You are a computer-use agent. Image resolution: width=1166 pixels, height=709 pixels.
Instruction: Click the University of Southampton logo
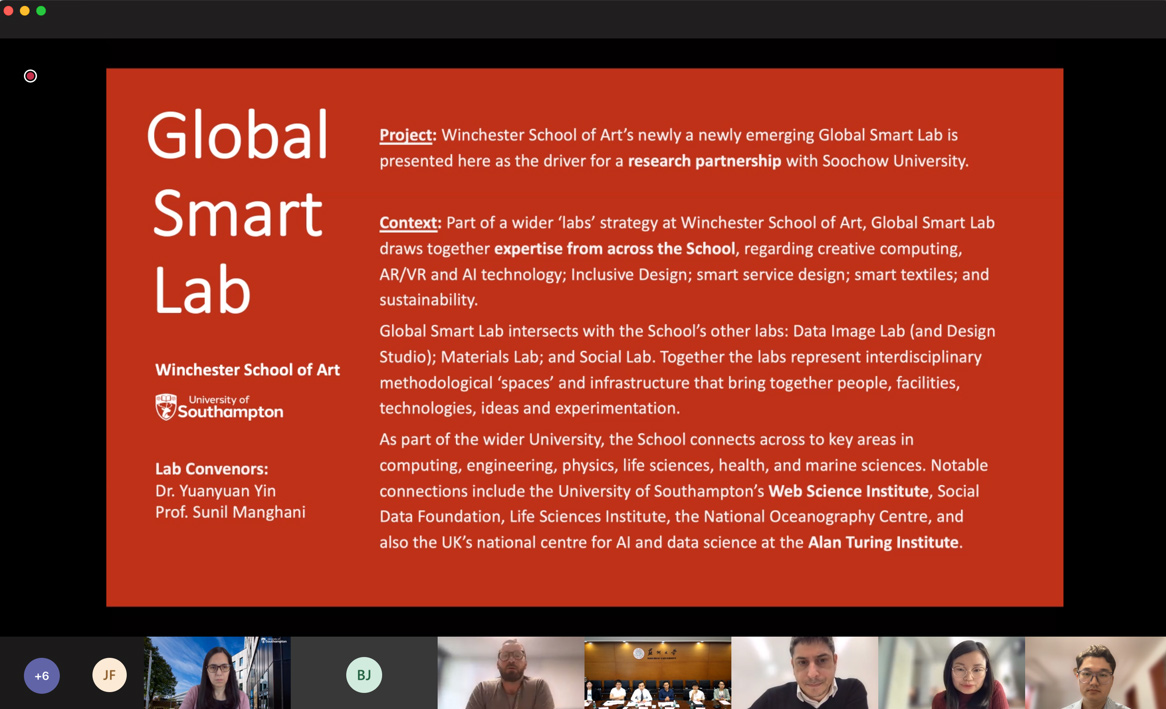(x=219, y=407)
